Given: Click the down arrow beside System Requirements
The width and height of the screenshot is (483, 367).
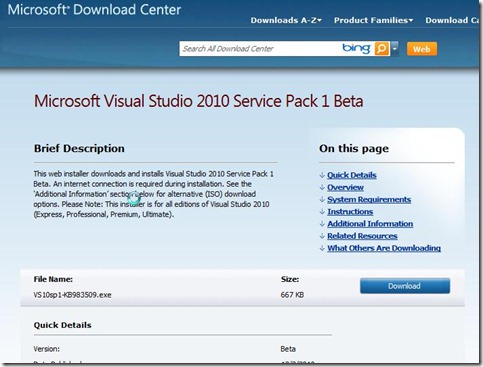Looking at the screenshot, I should pos(322,200).
